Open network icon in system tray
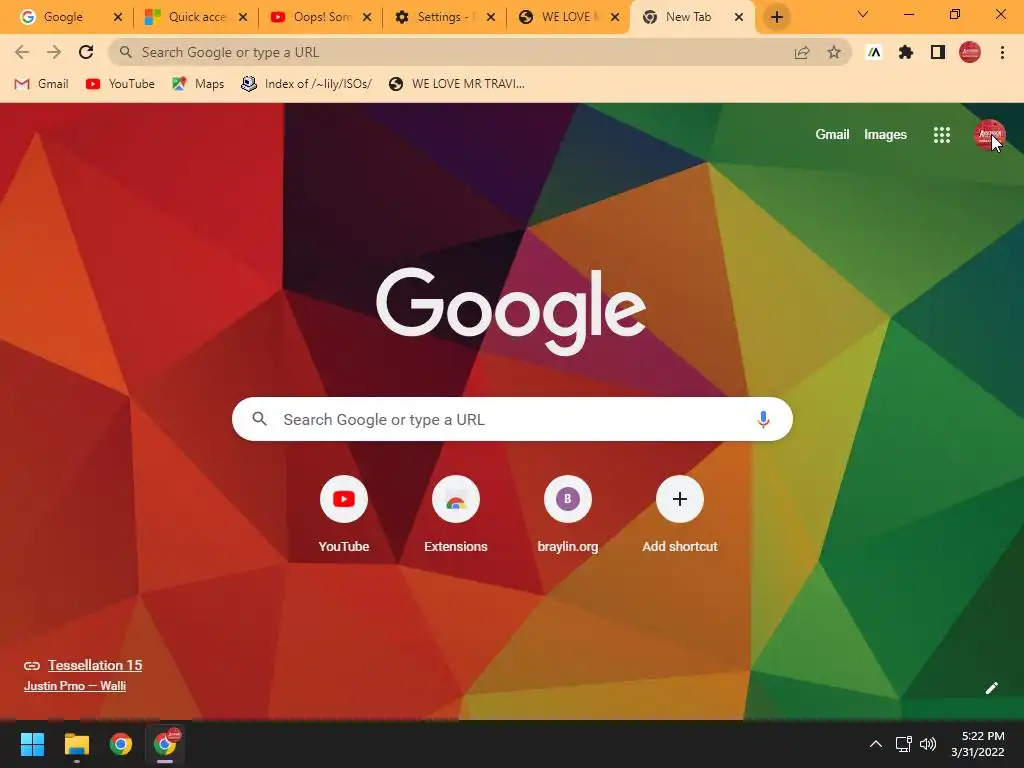Screen dimensions: 1024x768 pos(903,744)
